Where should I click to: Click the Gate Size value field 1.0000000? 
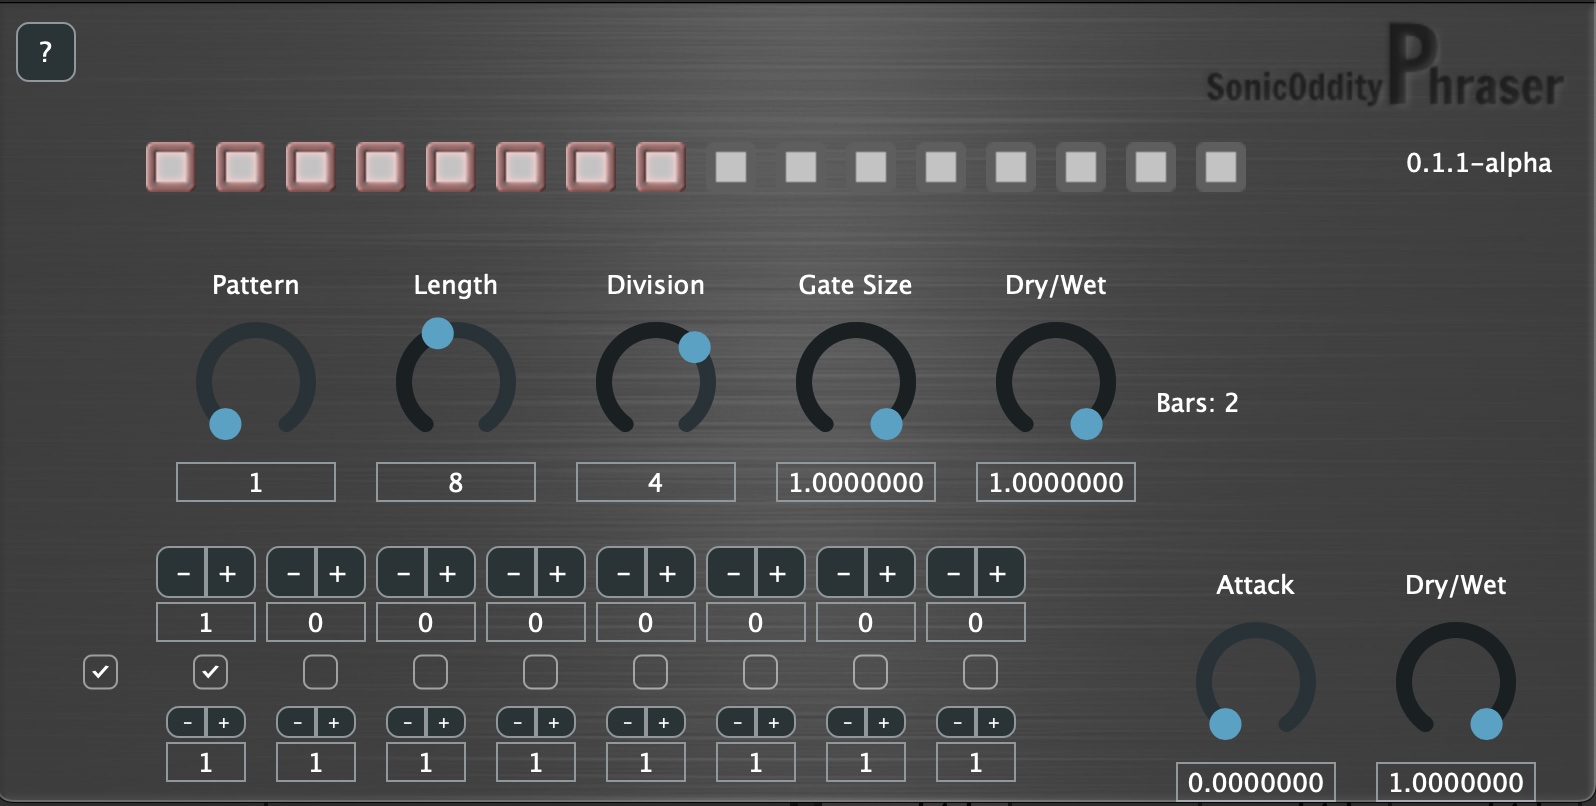[856, 482]
